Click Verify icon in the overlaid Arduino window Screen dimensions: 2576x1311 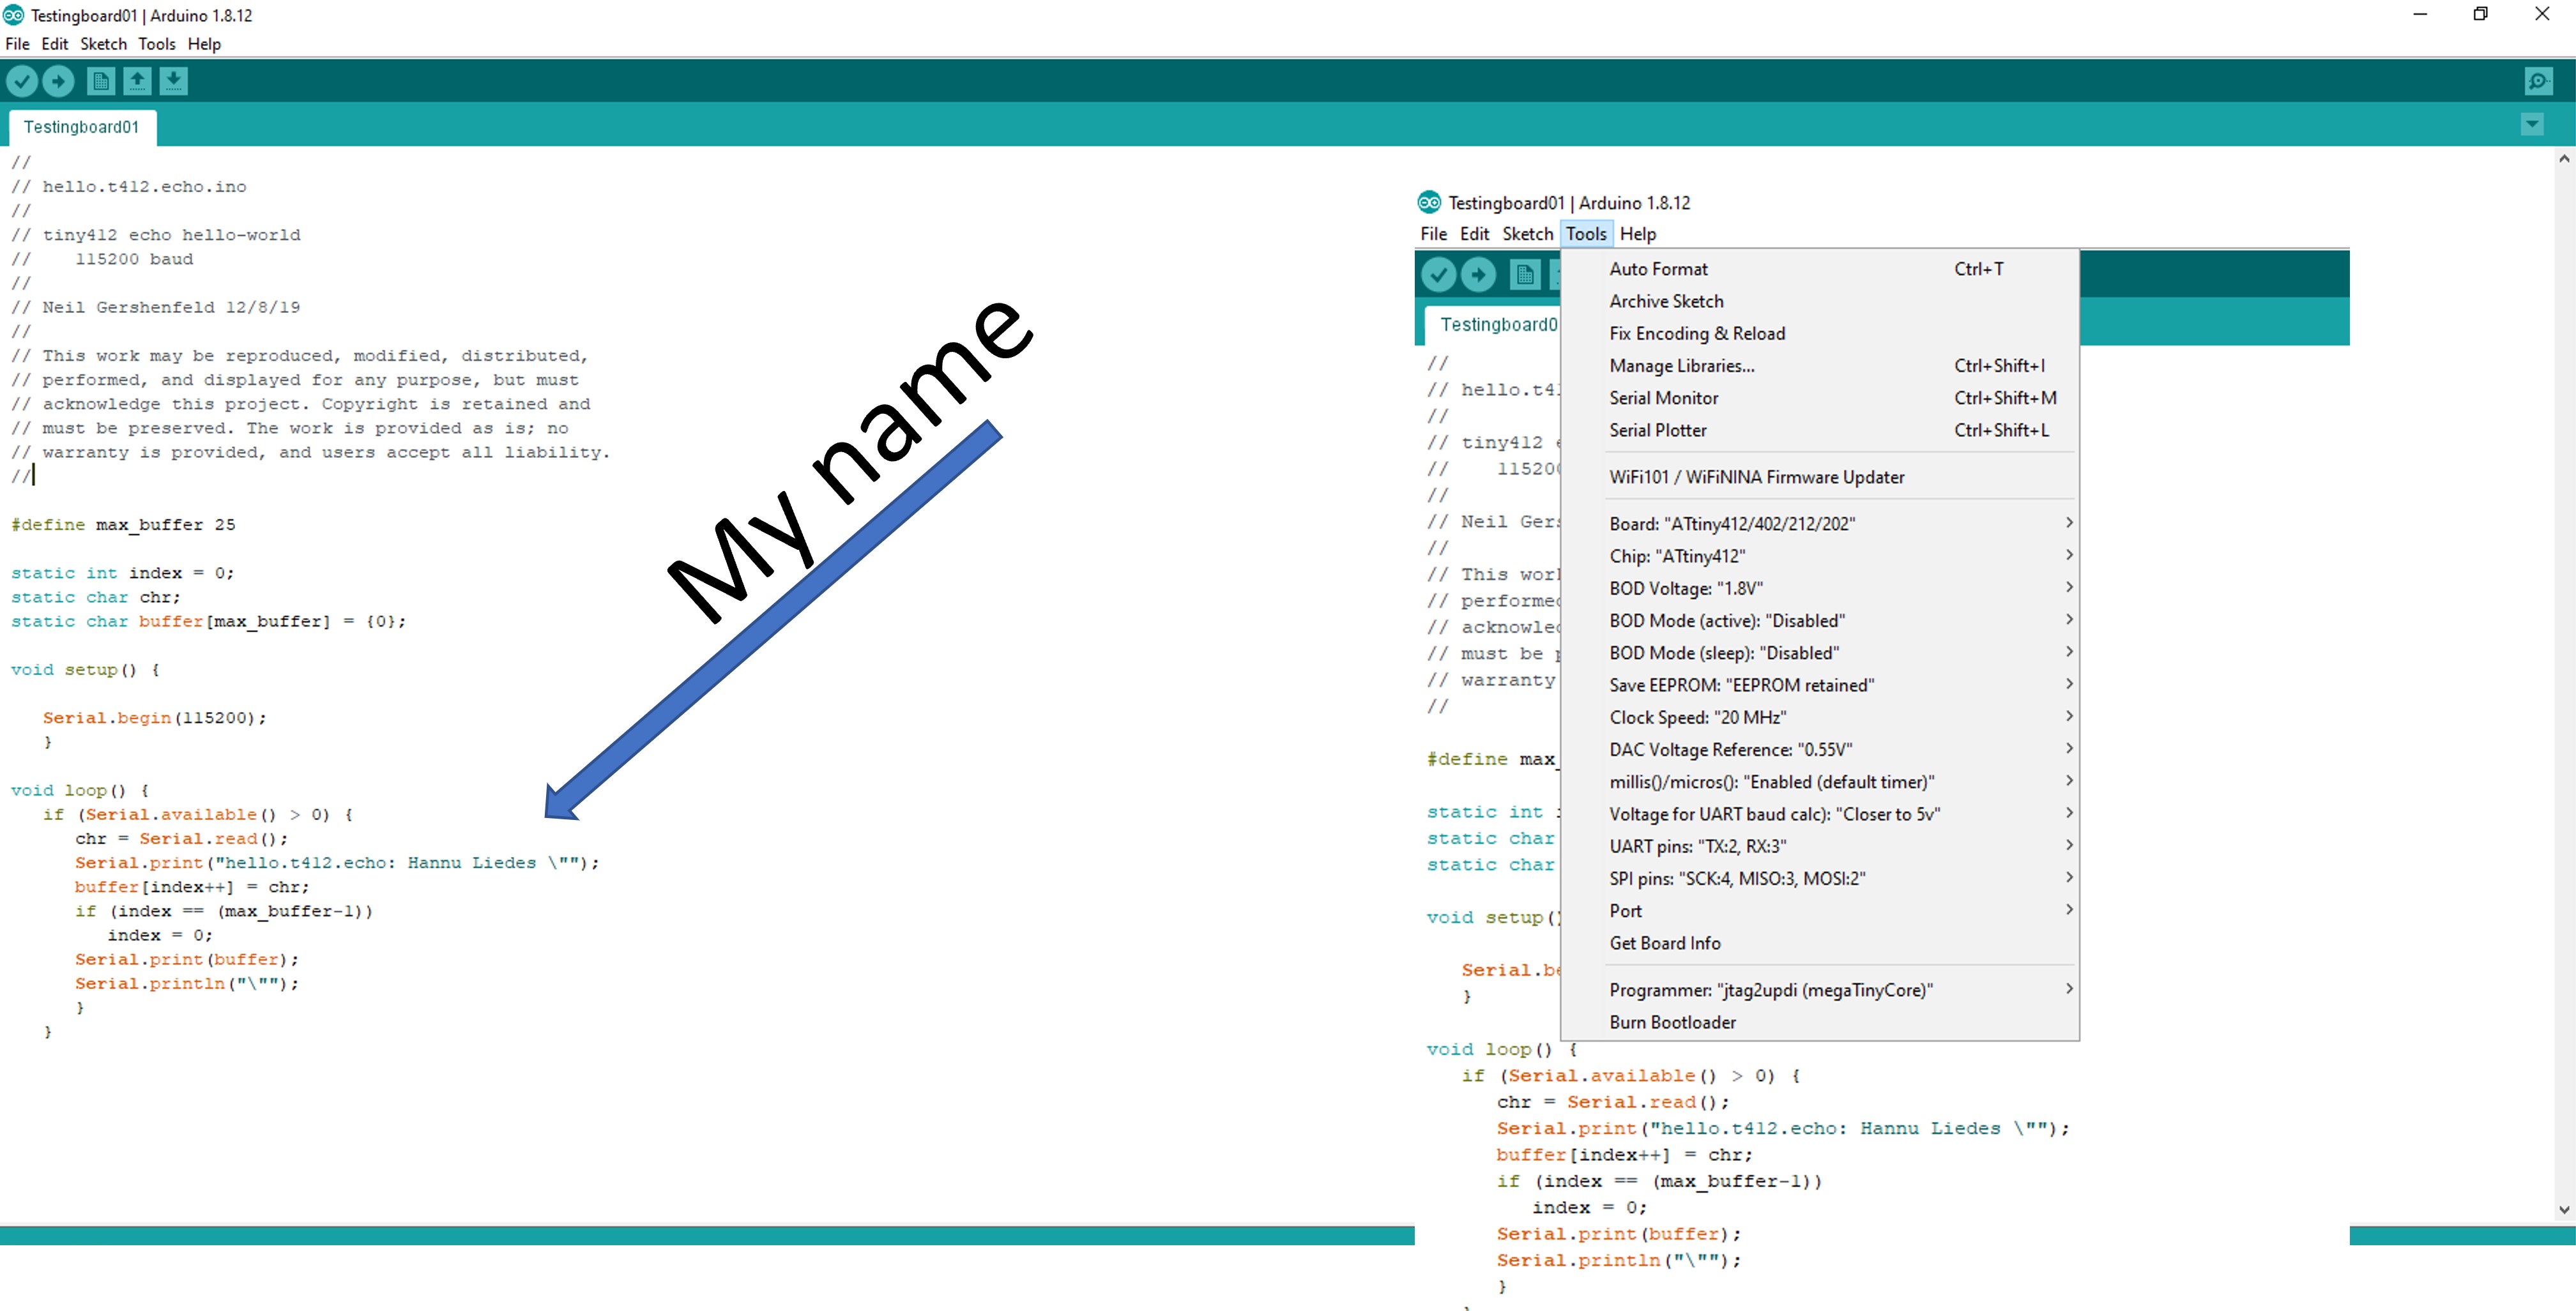[x=1438, y=274]
